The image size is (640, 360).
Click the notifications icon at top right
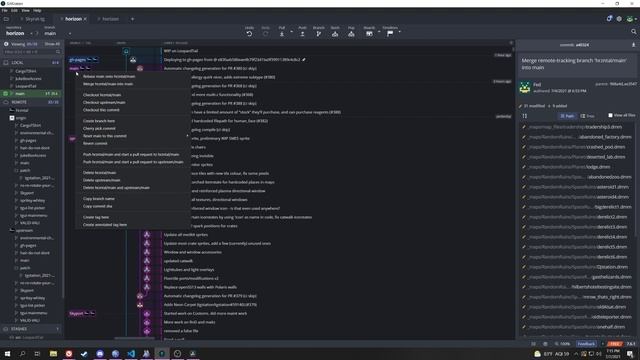point(609,19)
